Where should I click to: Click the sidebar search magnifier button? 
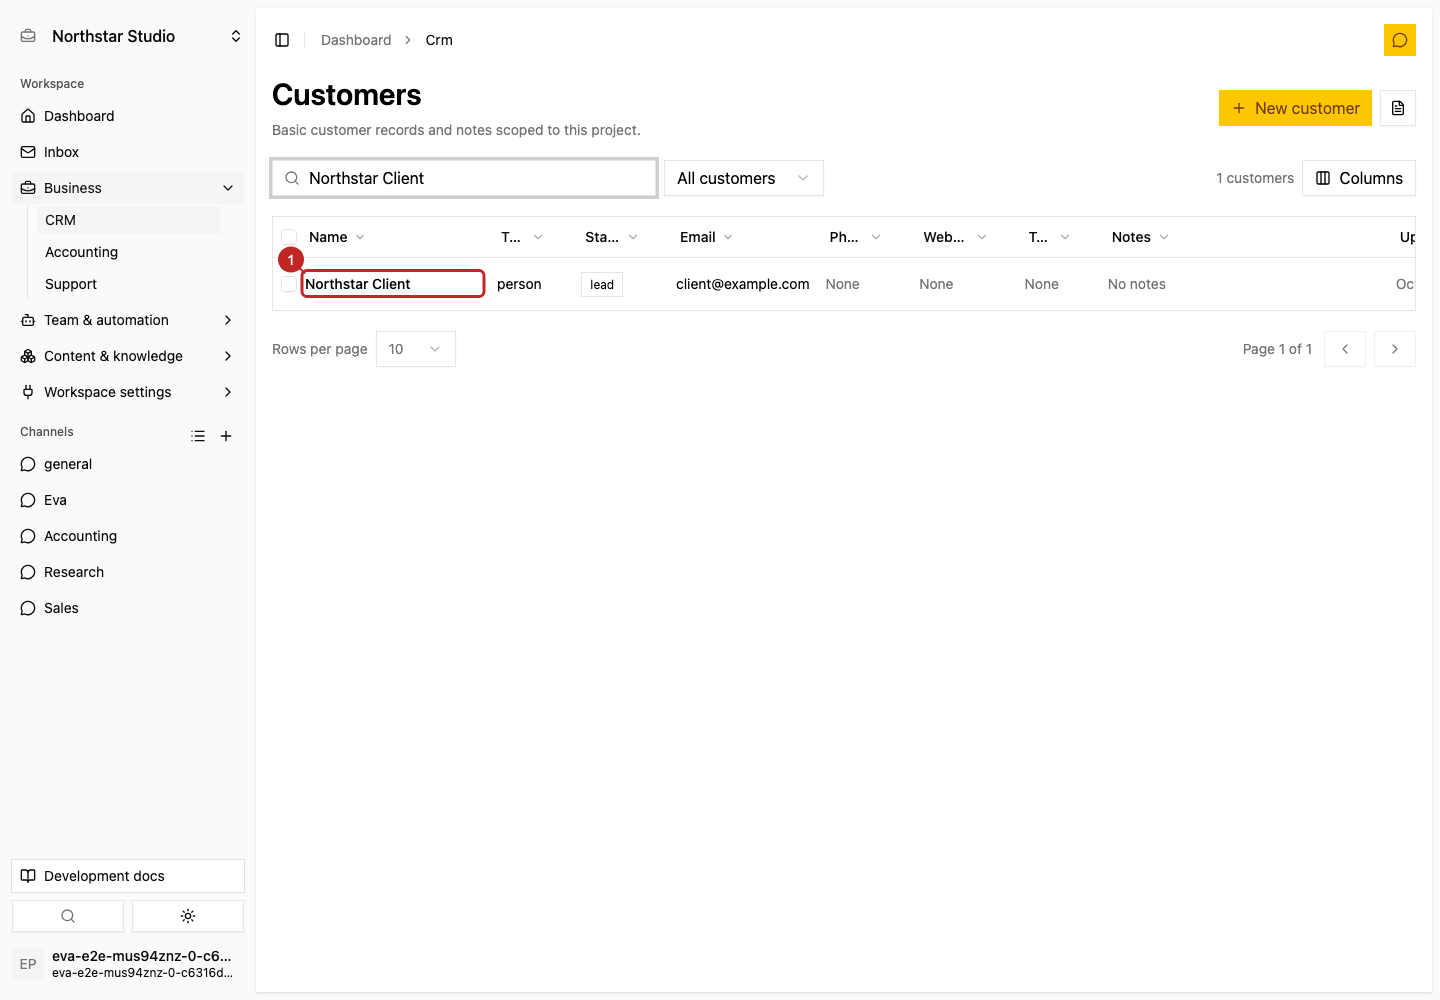click(68, 916)
